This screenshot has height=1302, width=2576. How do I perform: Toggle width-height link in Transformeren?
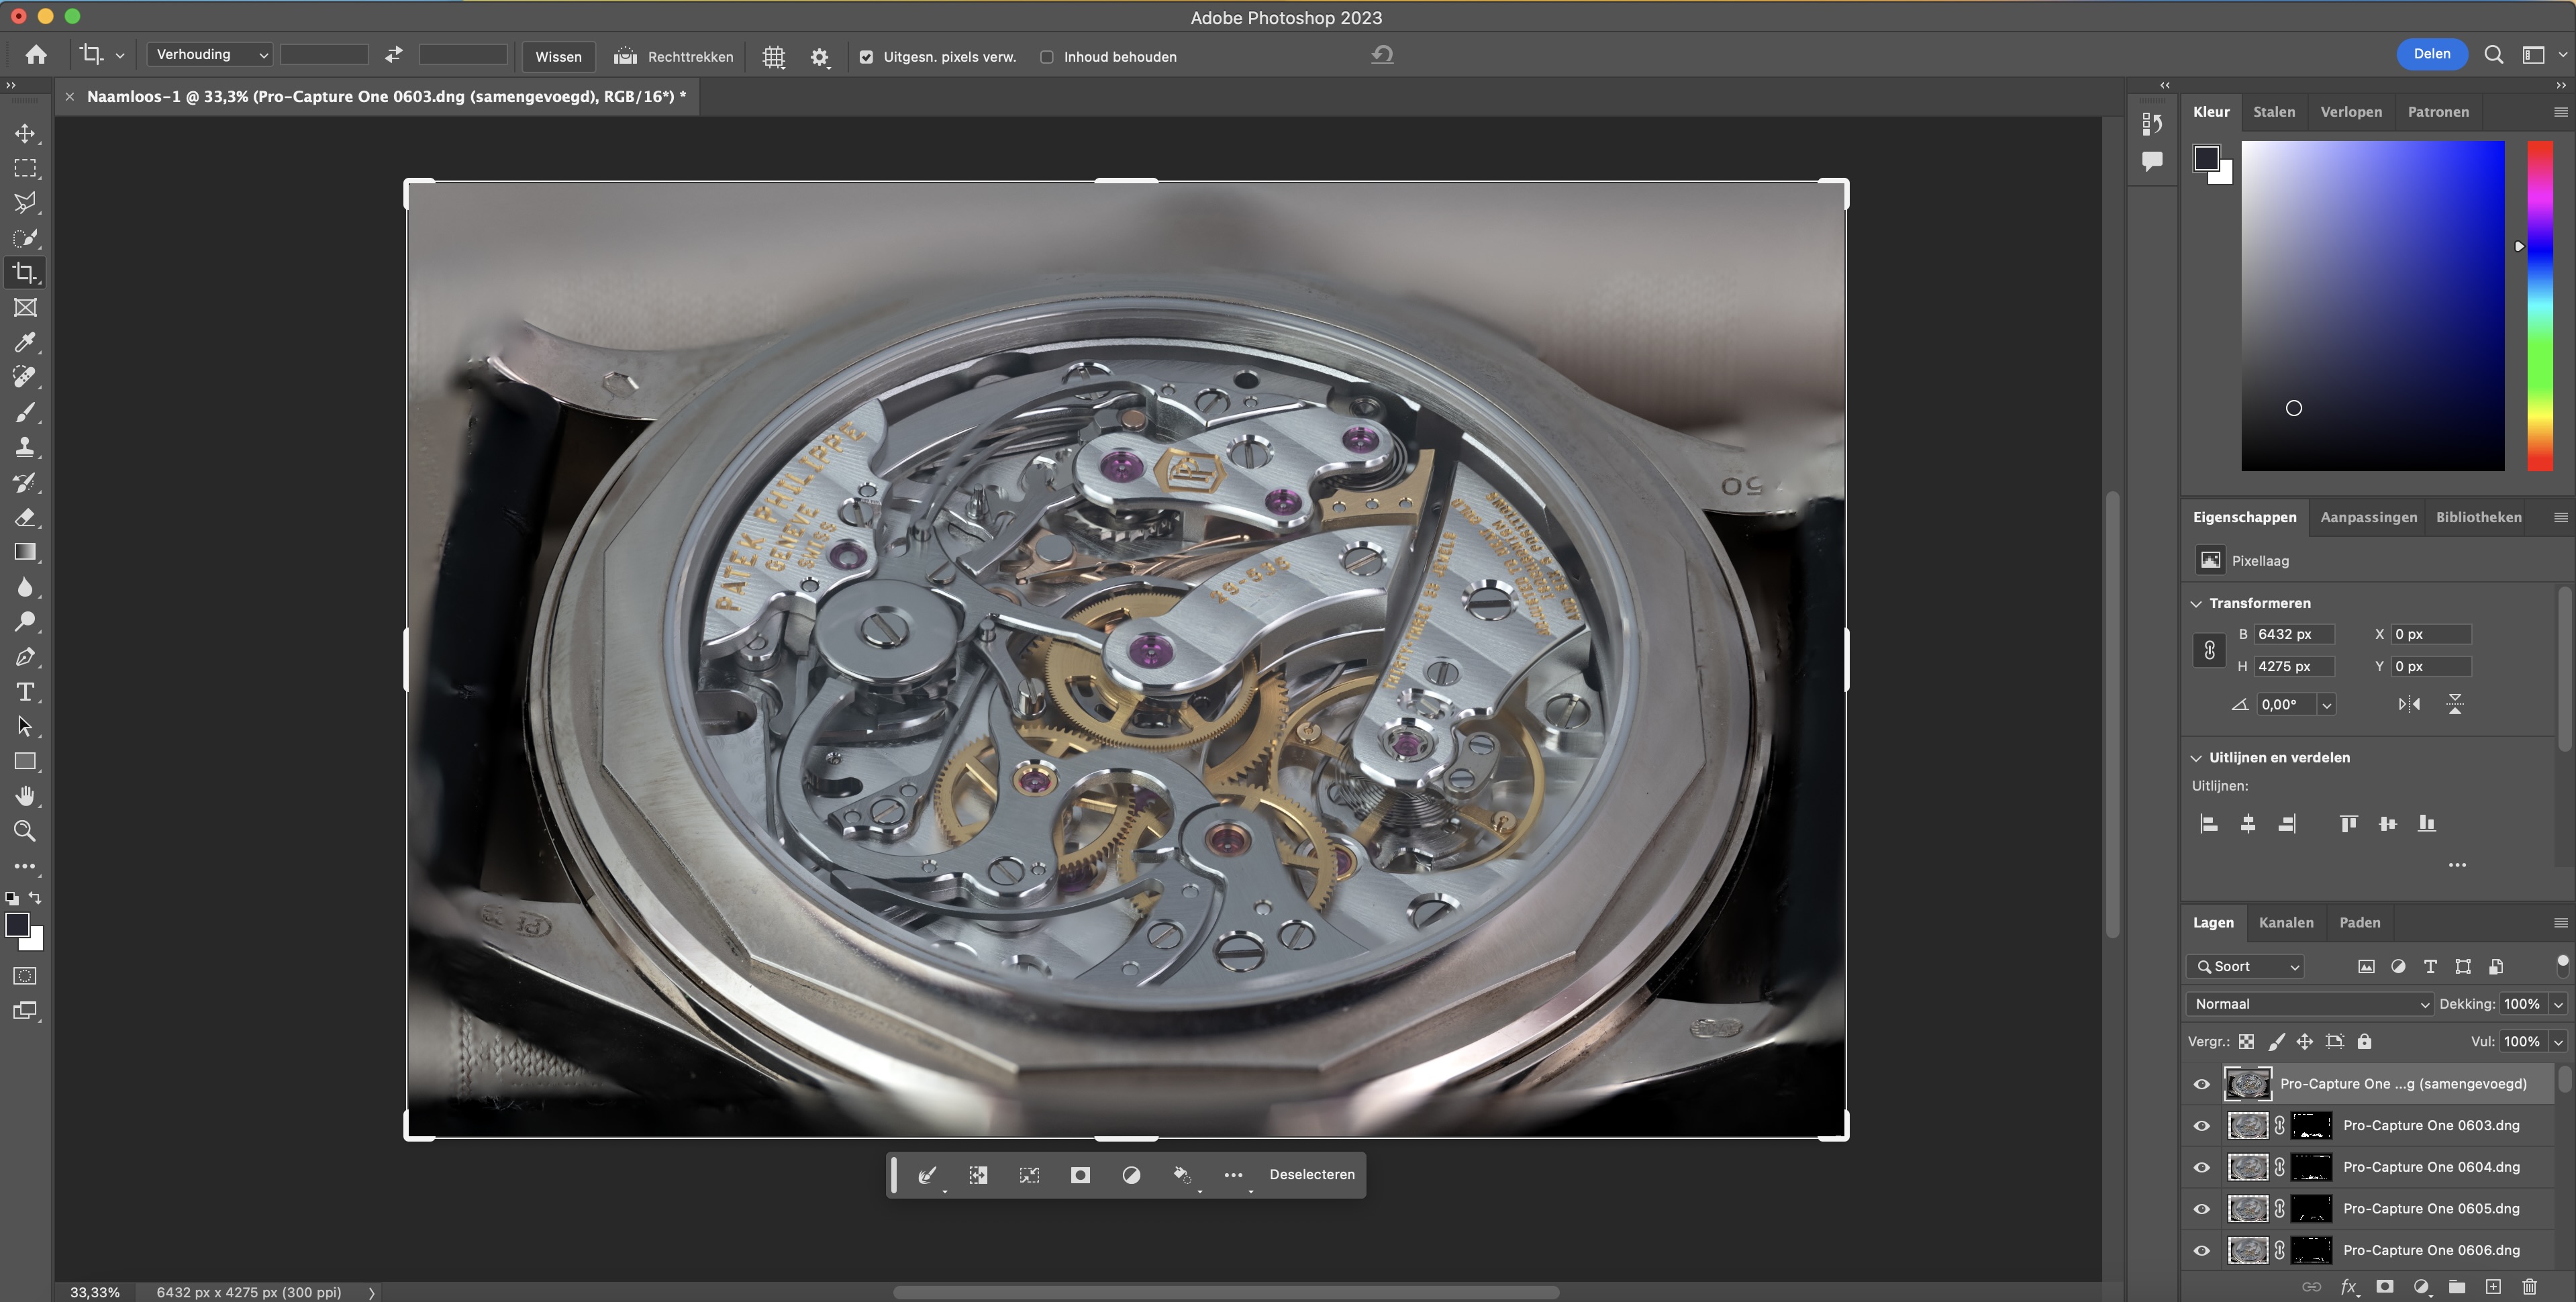2209,650
